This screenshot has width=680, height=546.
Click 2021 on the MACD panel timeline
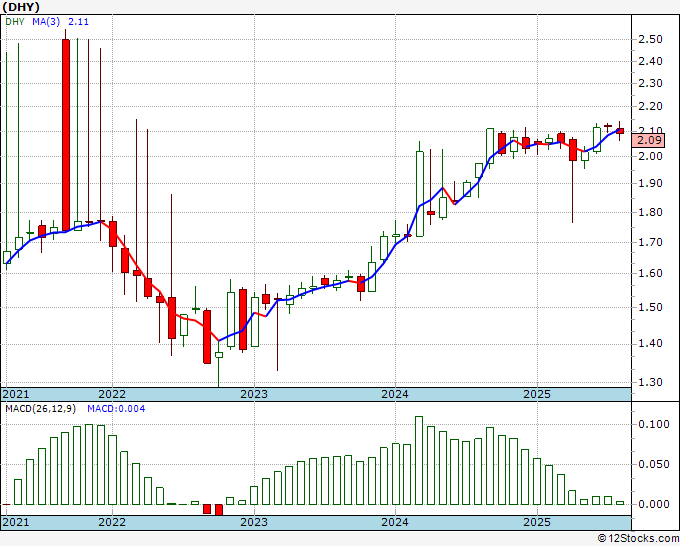[16, 522]
